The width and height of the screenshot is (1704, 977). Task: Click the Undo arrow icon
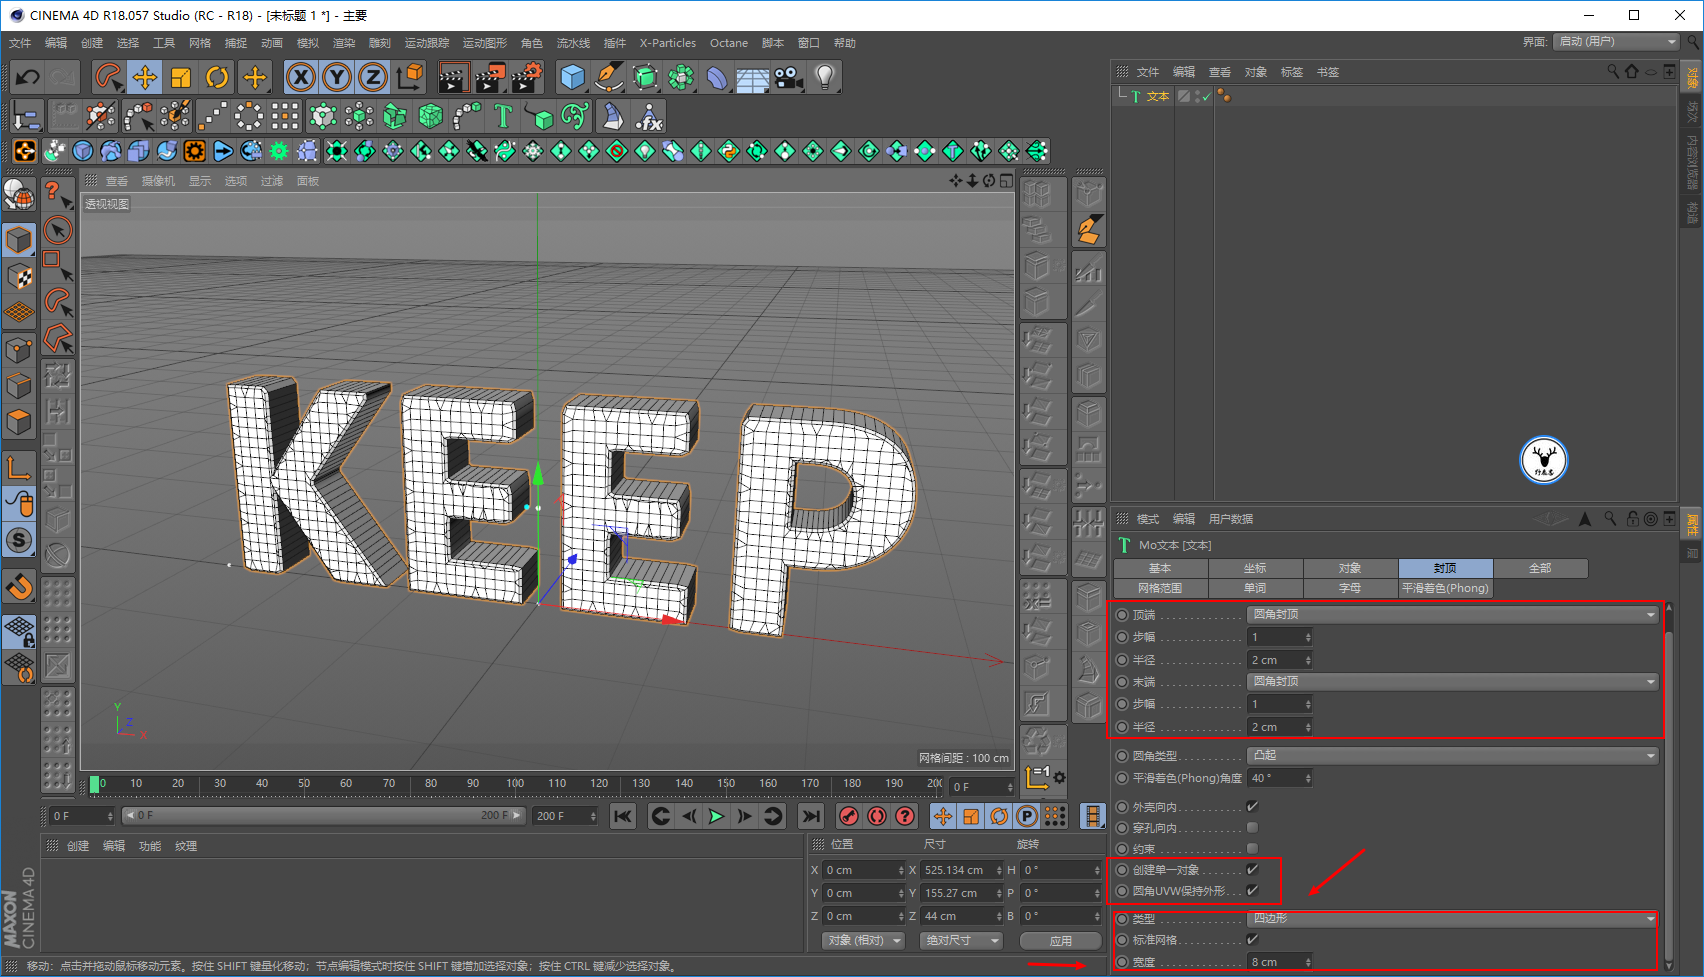coord(28,77)
